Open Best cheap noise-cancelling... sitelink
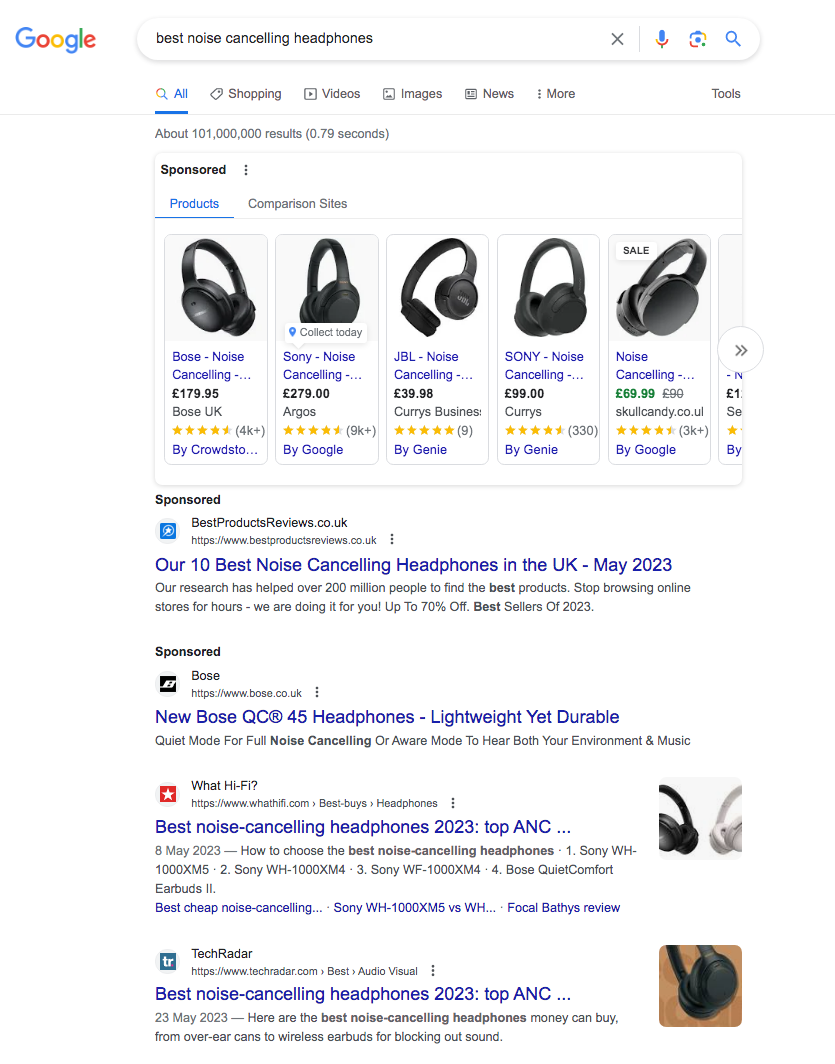 pyautogui.click(x=239, y=907)
